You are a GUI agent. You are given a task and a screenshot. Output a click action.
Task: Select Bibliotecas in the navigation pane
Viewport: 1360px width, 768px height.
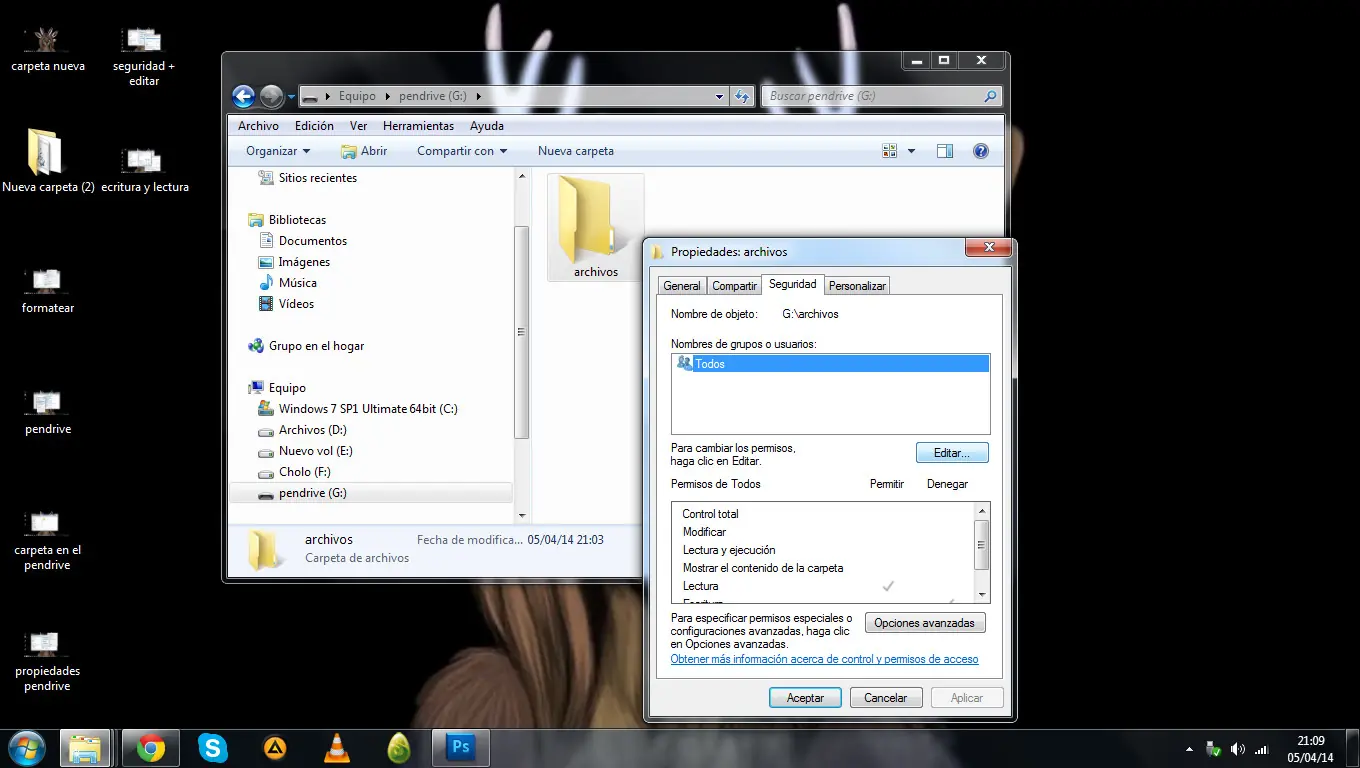(287, 220)
